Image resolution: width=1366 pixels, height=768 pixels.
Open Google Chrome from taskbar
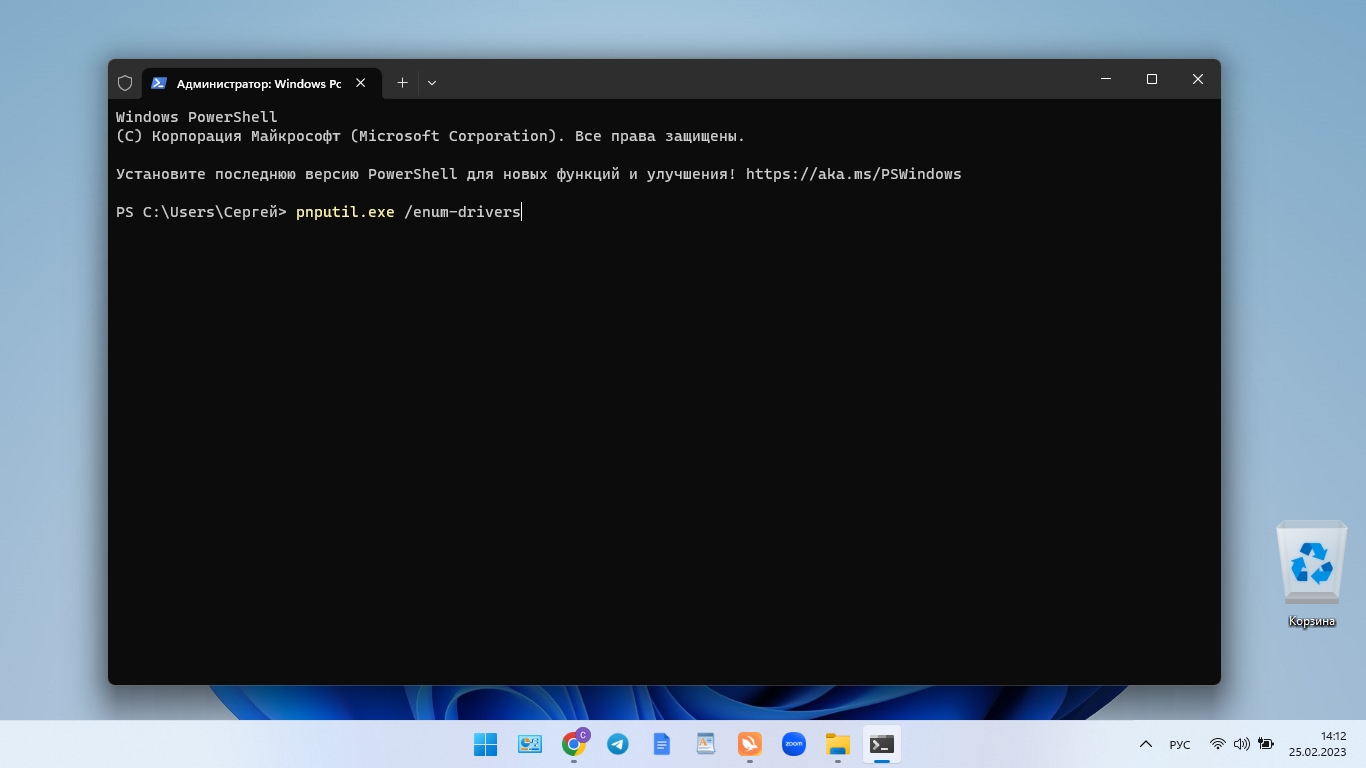[x=574, y=744]
